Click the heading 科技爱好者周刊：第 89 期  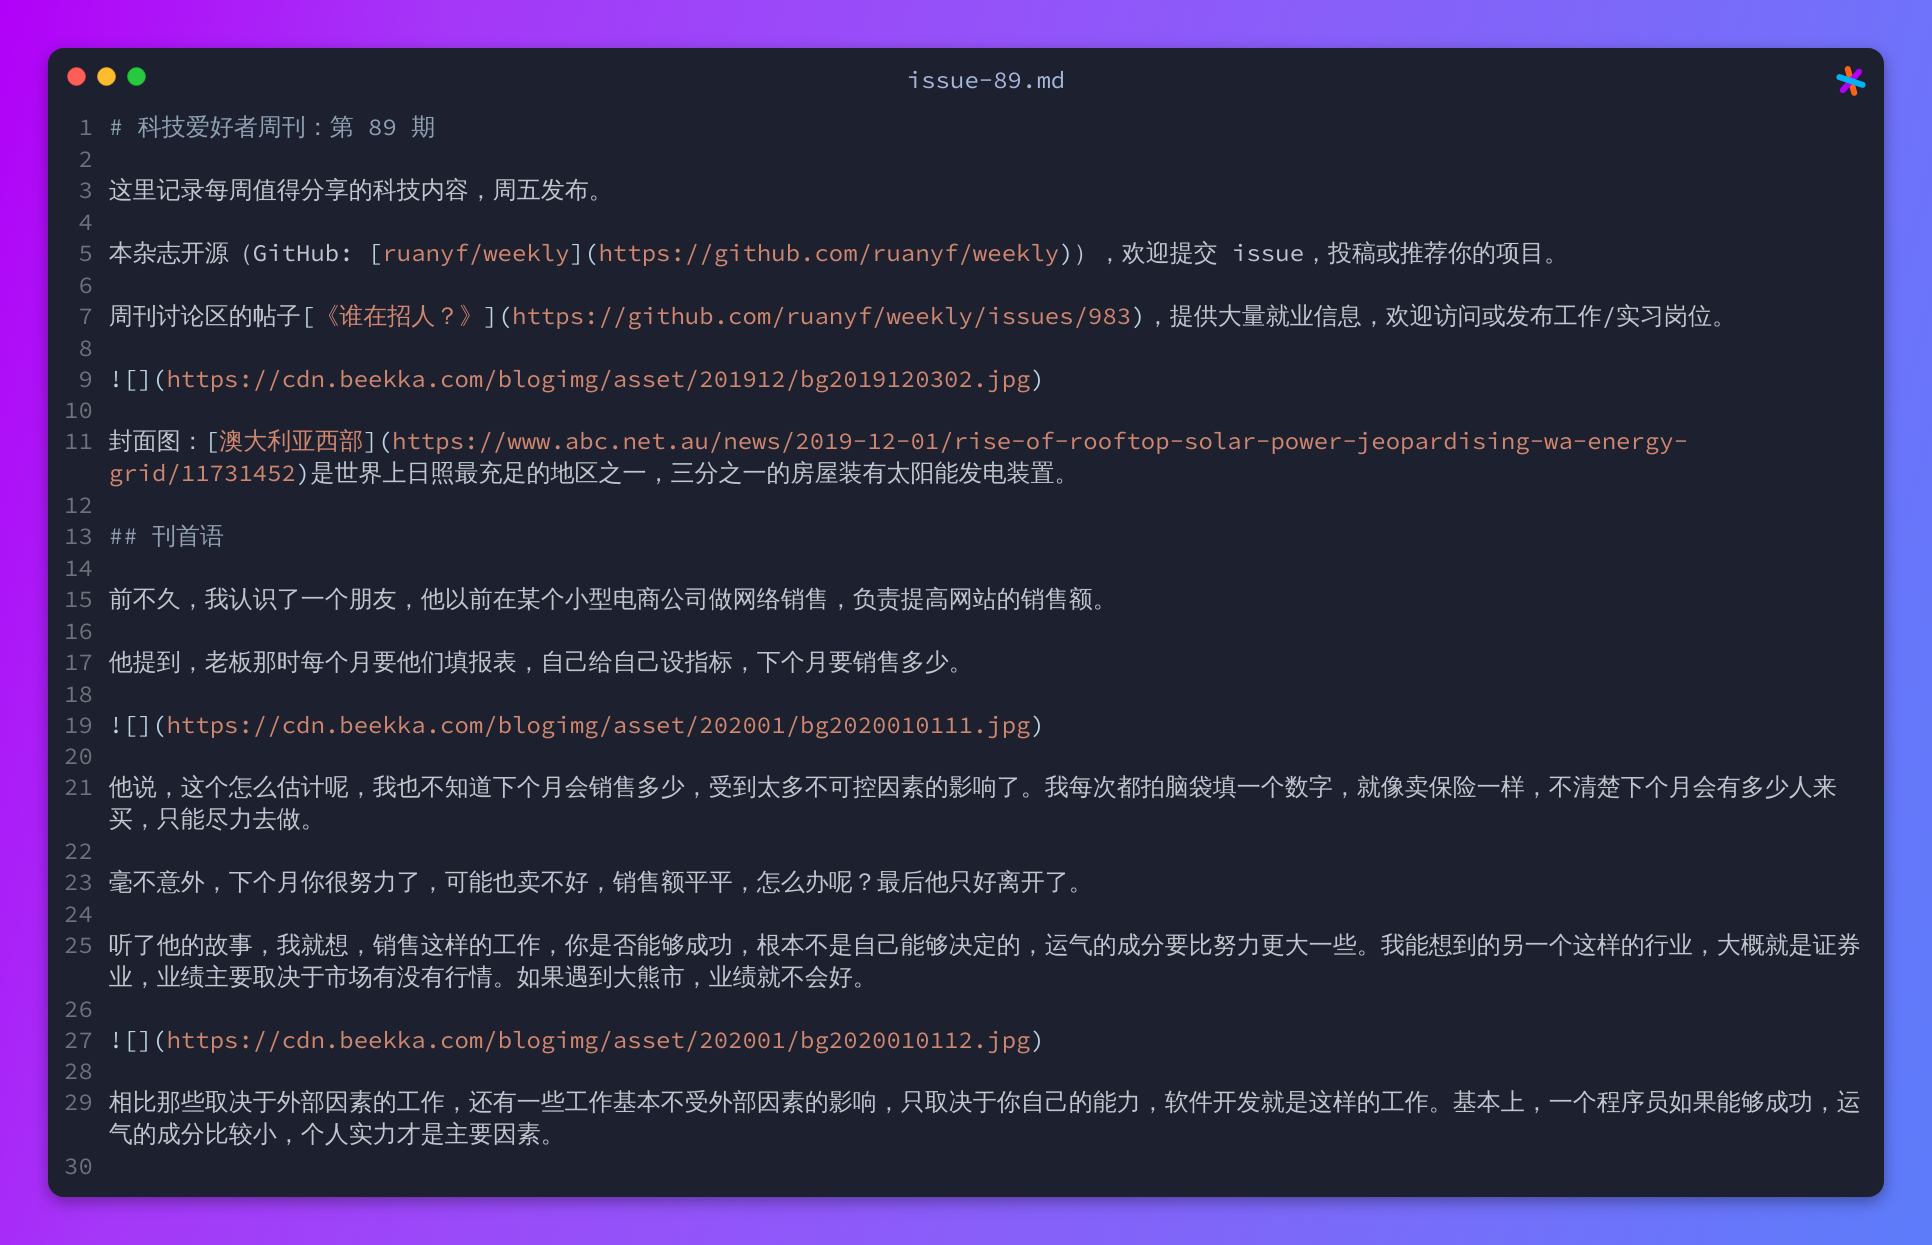click(x=272, y=128)
